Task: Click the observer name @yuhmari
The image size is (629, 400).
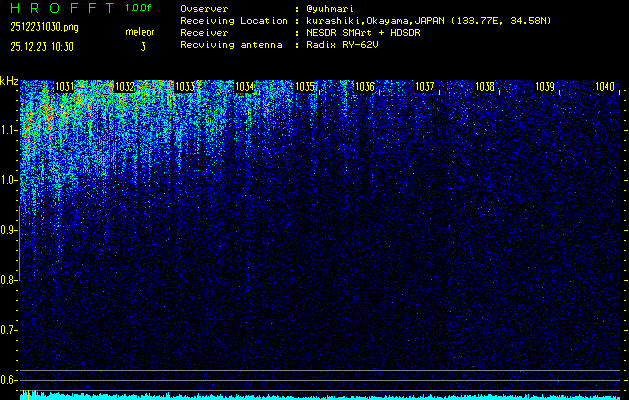Action: 334,8
